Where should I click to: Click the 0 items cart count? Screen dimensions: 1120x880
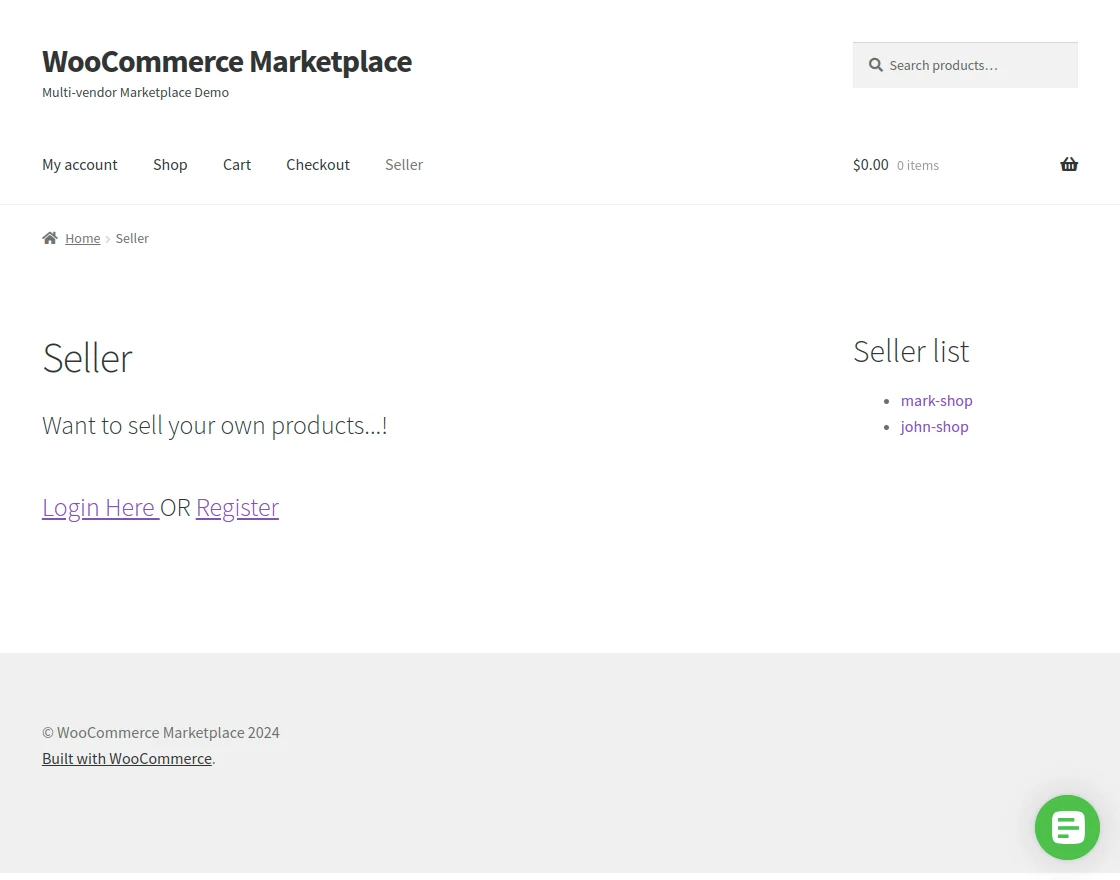(917, 166)
